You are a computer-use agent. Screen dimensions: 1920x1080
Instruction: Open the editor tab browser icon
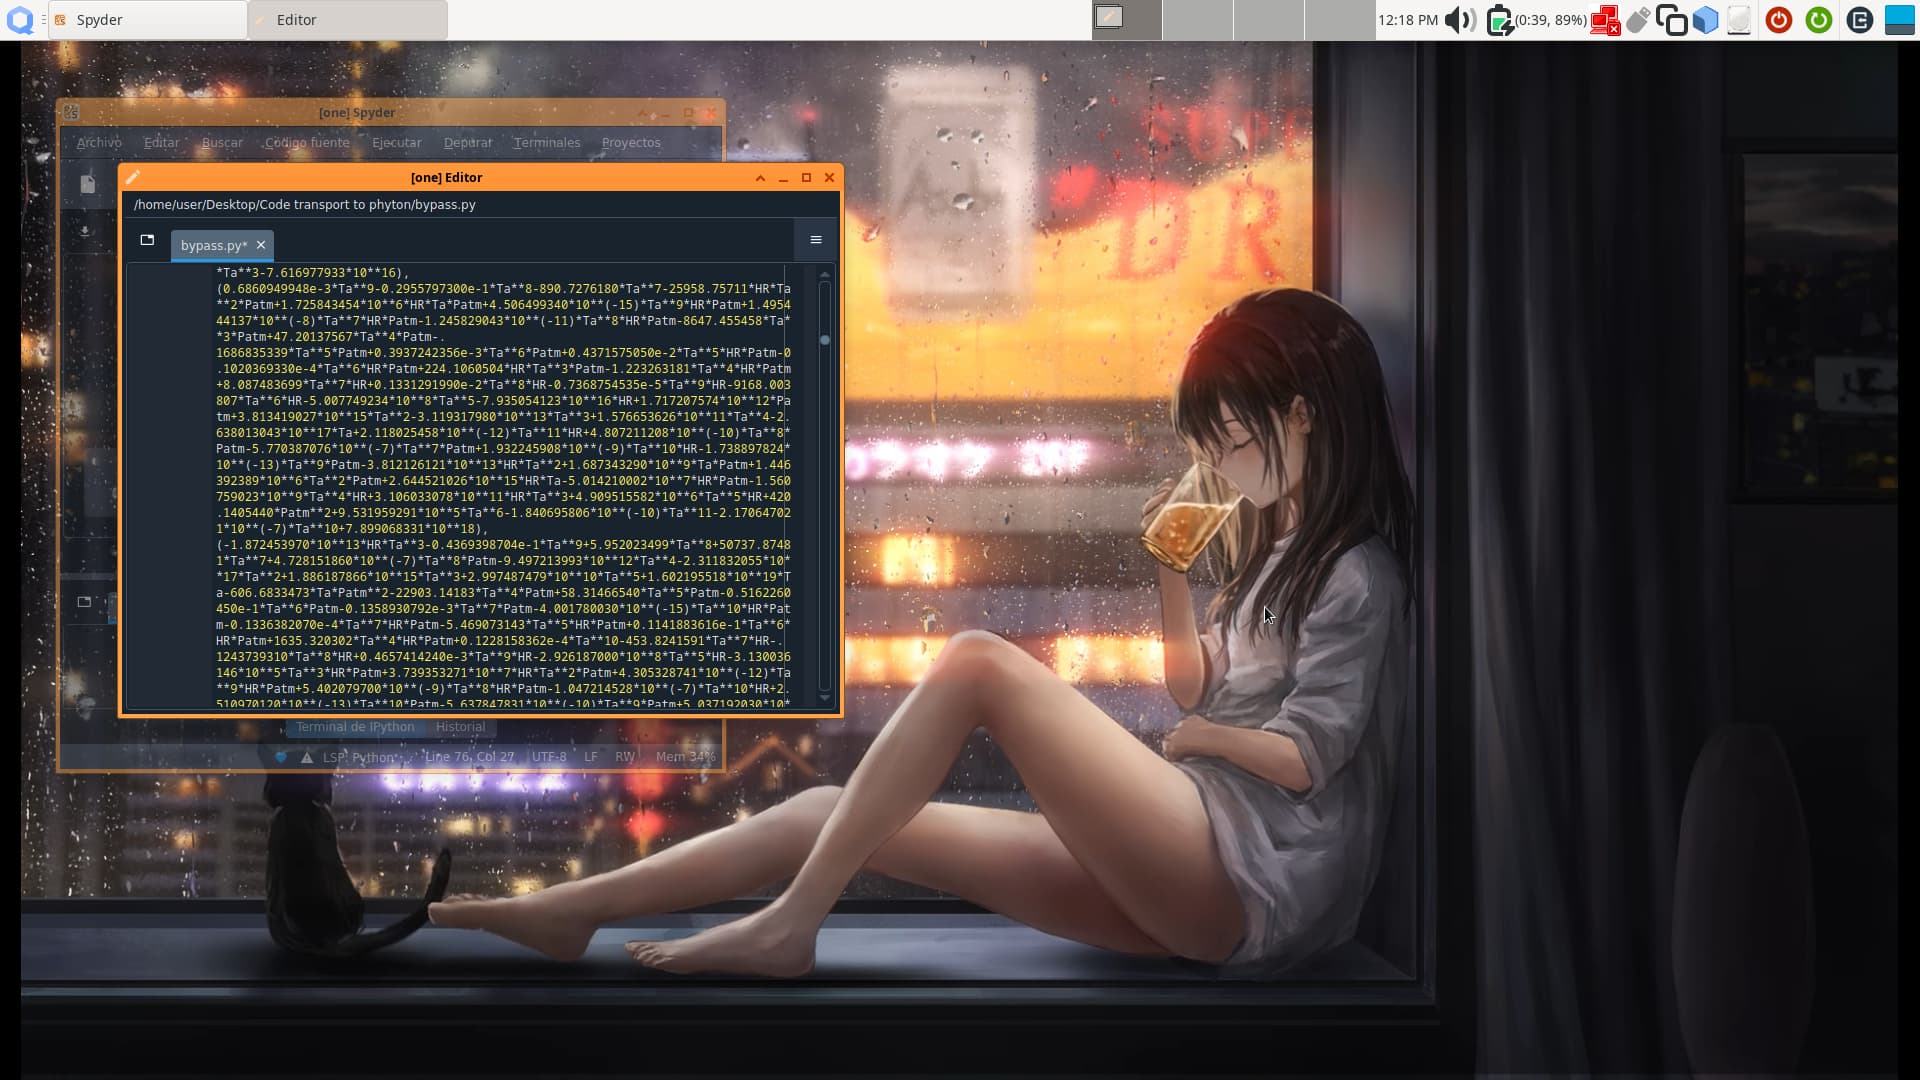click(x=147, y=240)
